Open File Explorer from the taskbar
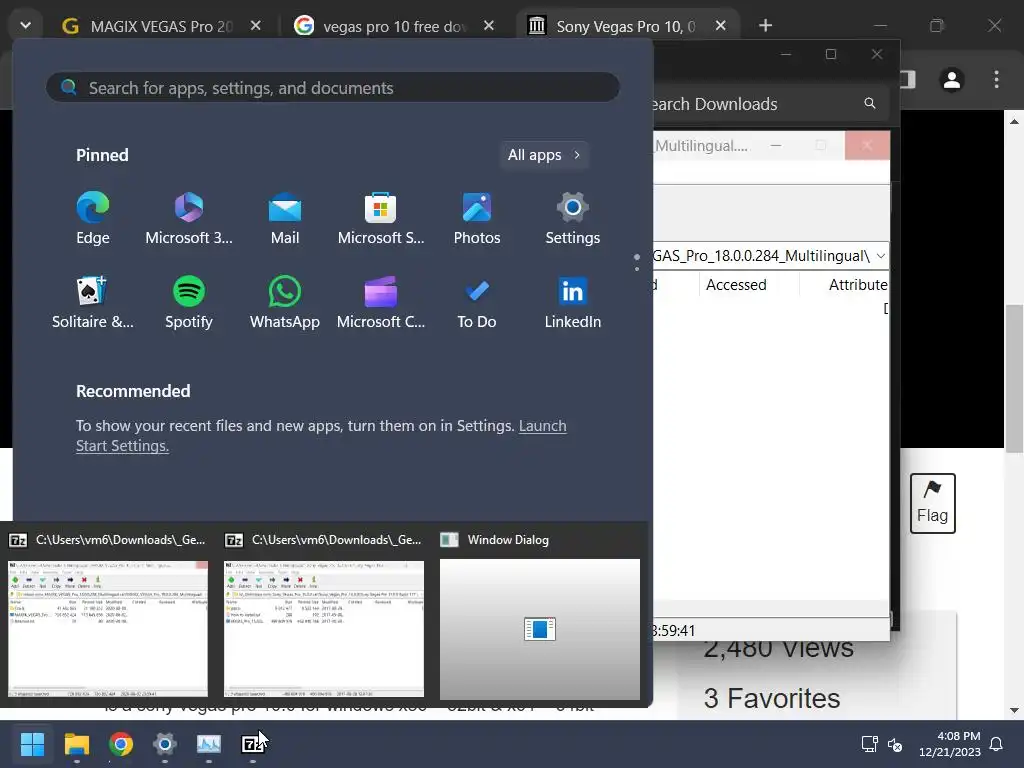This screenshot has width=1024, height=768. coord(76,744)
